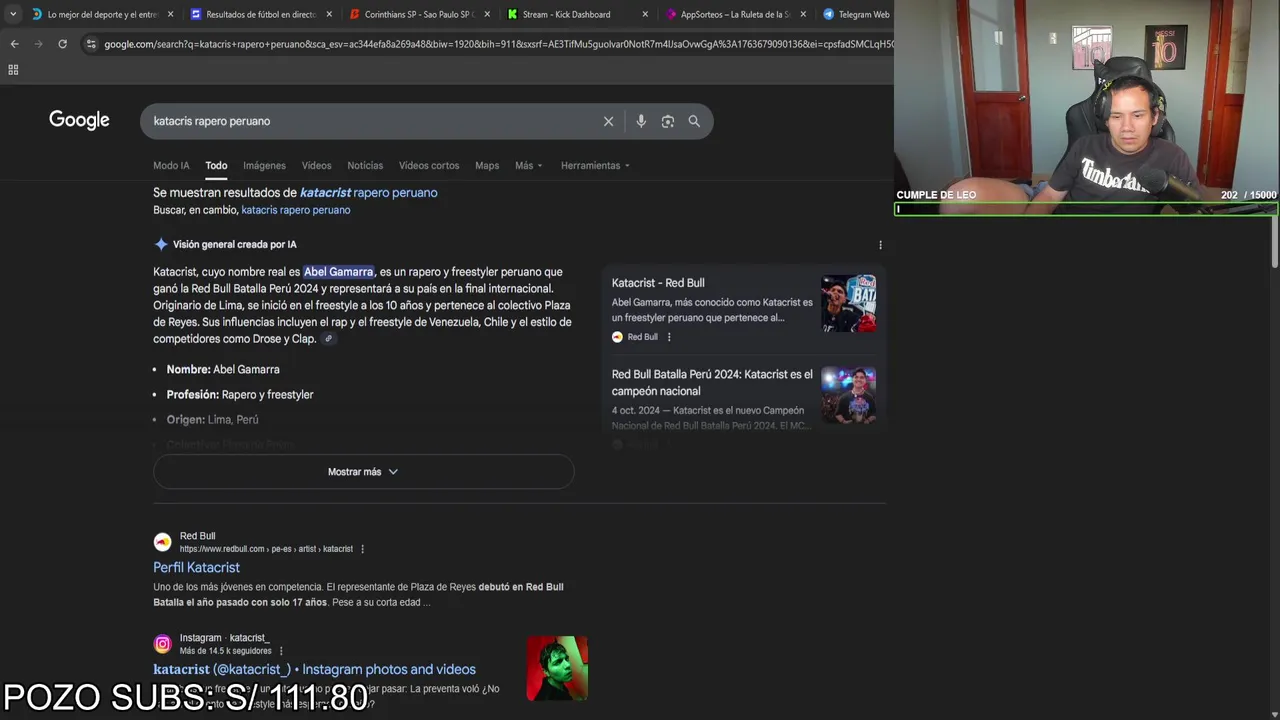Screen dimensions: 1280x720
Task: Click the right panel vertical scrollbar
Action: [1275, 240]
